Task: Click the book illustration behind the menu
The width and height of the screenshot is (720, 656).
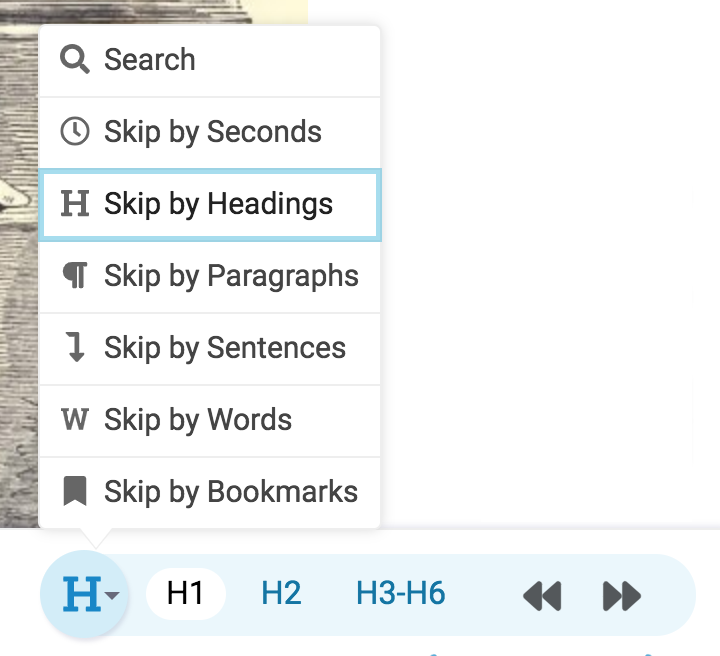Action: click(x=19, y=275)
